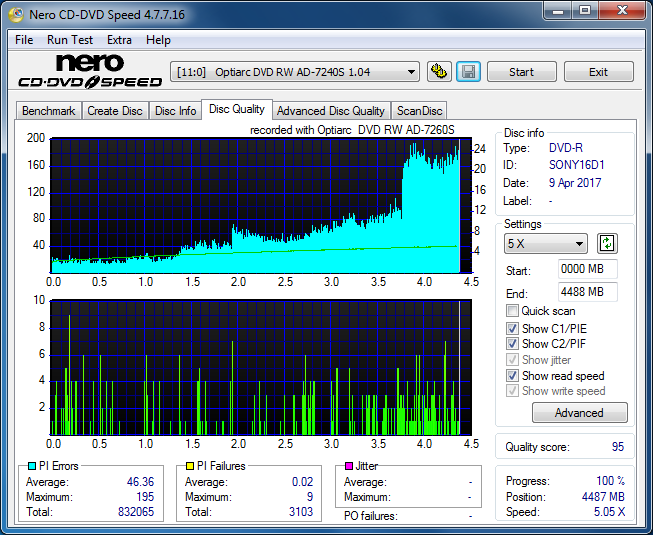
Task: Click the magenta Jitter legend square
Action: [x=349, y=466]
